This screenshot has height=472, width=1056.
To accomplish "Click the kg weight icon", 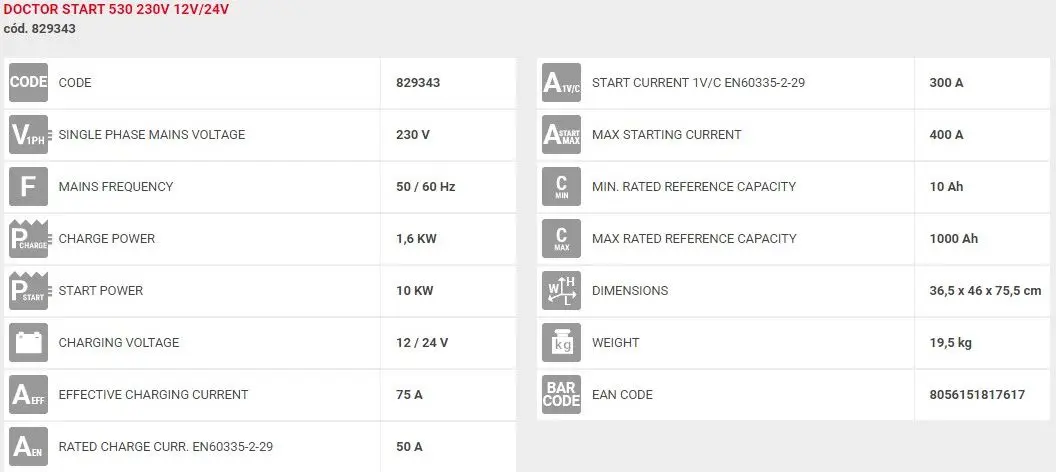I will (x=562, y=343).
